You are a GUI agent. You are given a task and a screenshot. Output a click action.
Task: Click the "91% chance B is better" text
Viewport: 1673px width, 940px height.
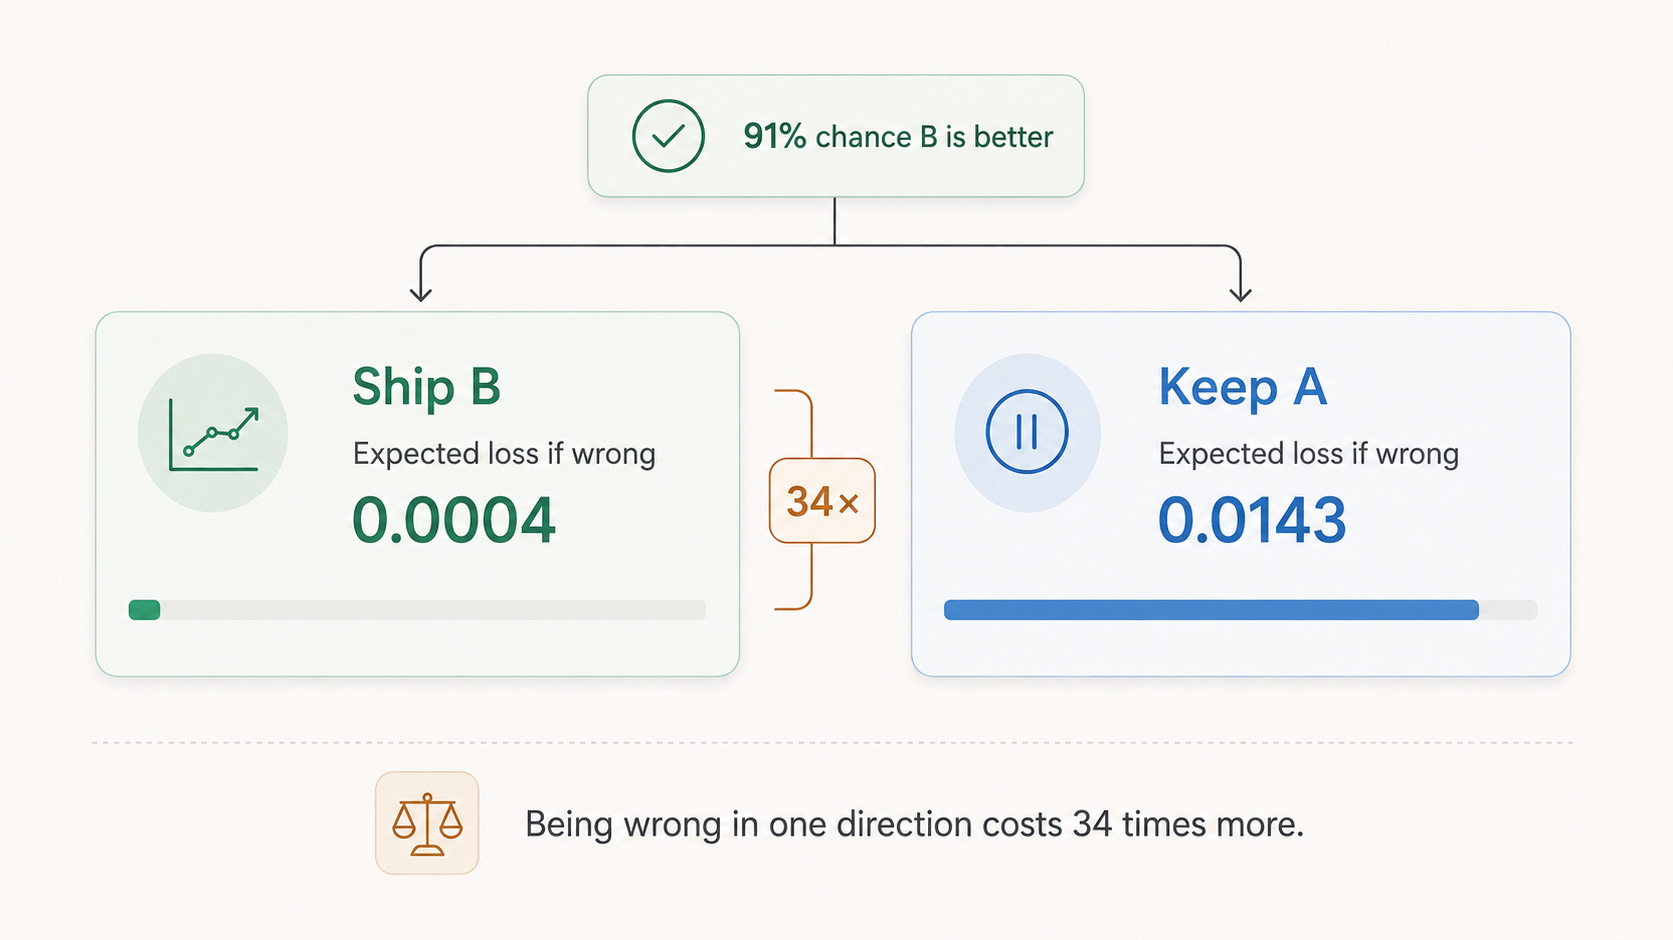pyautogui.click(x=898, y=137)
